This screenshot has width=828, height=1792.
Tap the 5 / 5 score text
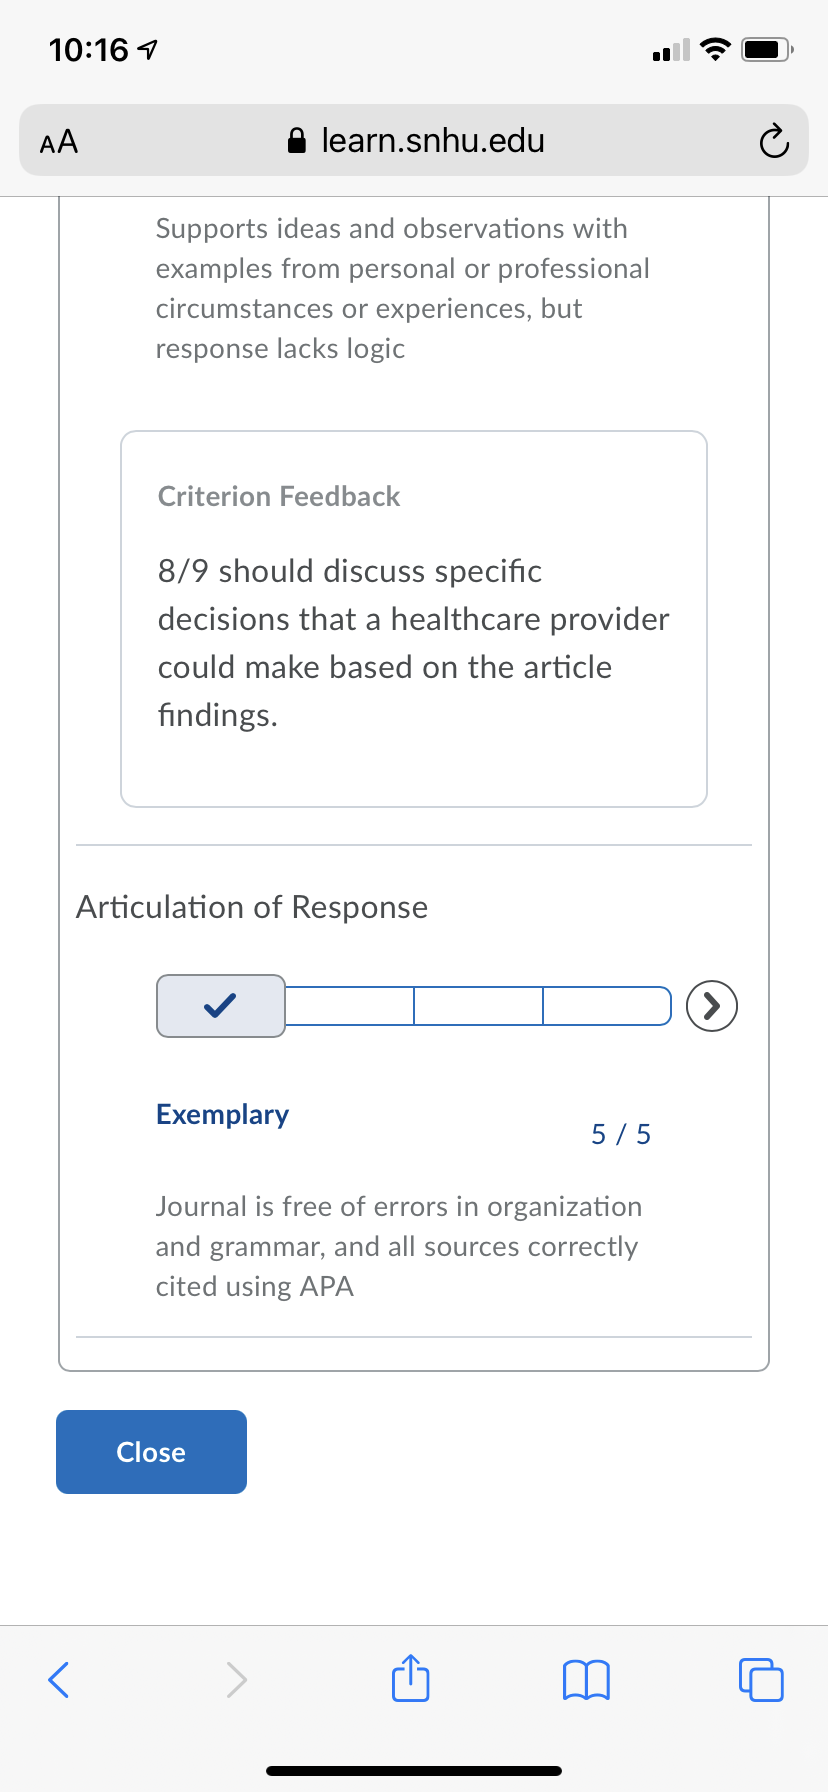[x=621, y=1134]
